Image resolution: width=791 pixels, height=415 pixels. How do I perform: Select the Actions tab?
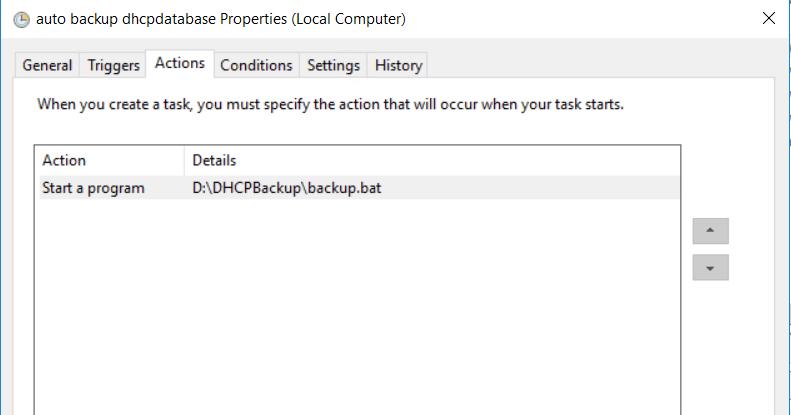click(x=180, y=63)
